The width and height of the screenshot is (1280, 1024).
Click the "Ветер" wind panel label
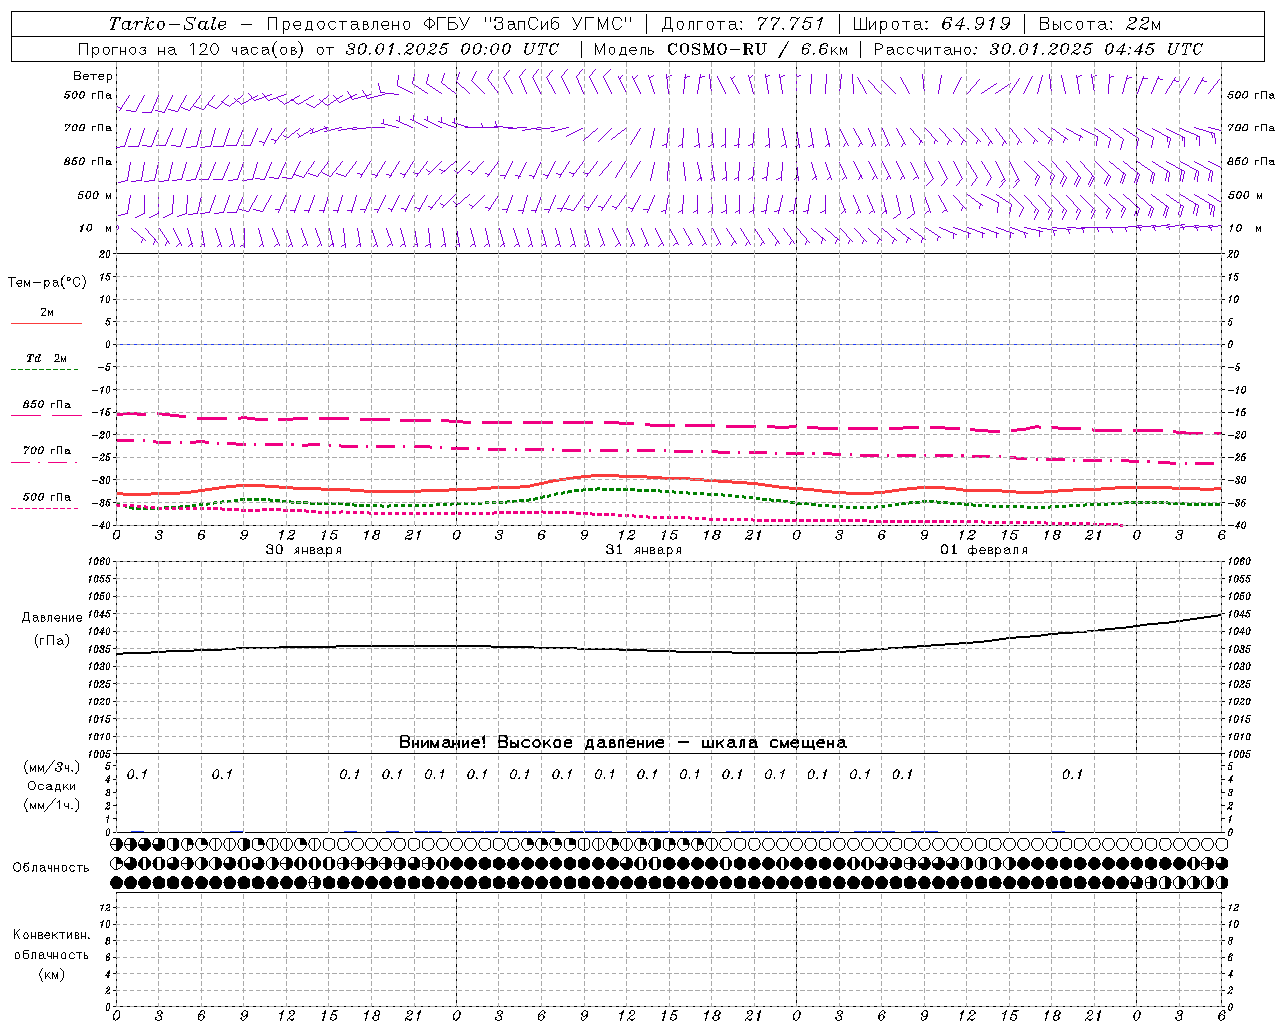click(93, 76)
